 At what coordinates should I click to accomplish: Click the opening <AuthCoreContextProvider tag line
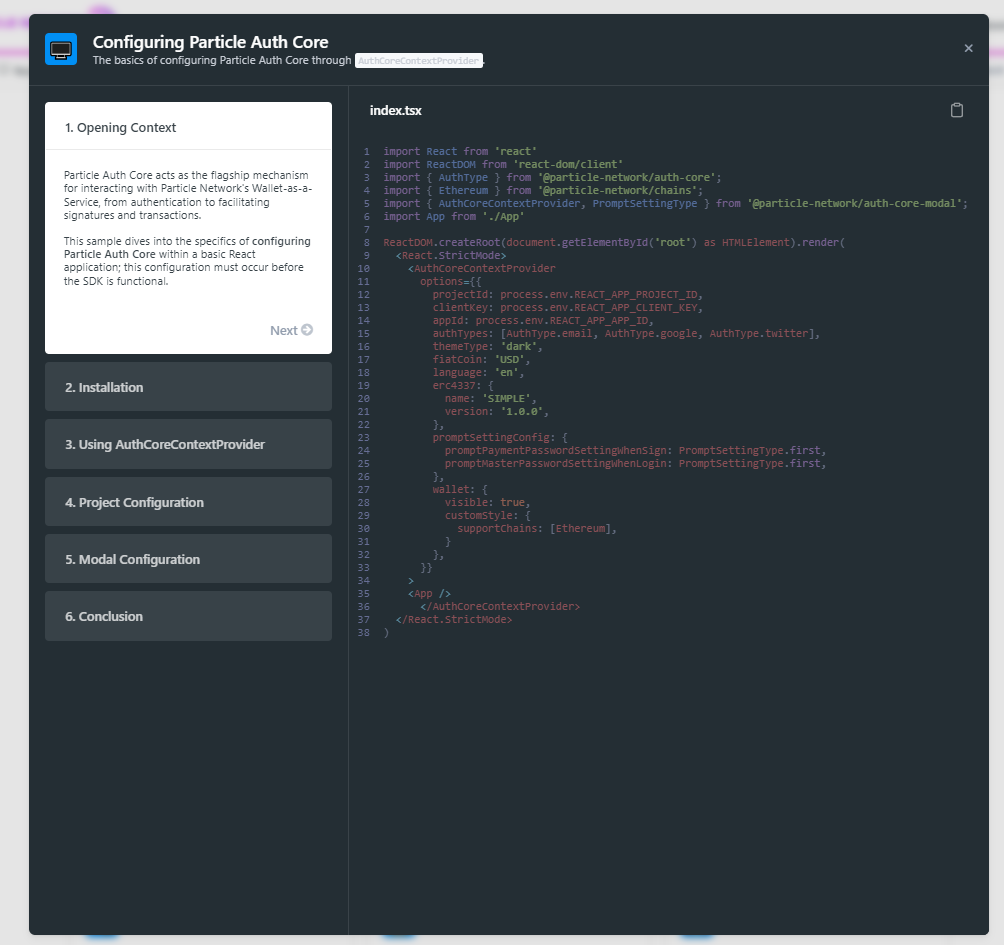[x=482, y=268]
